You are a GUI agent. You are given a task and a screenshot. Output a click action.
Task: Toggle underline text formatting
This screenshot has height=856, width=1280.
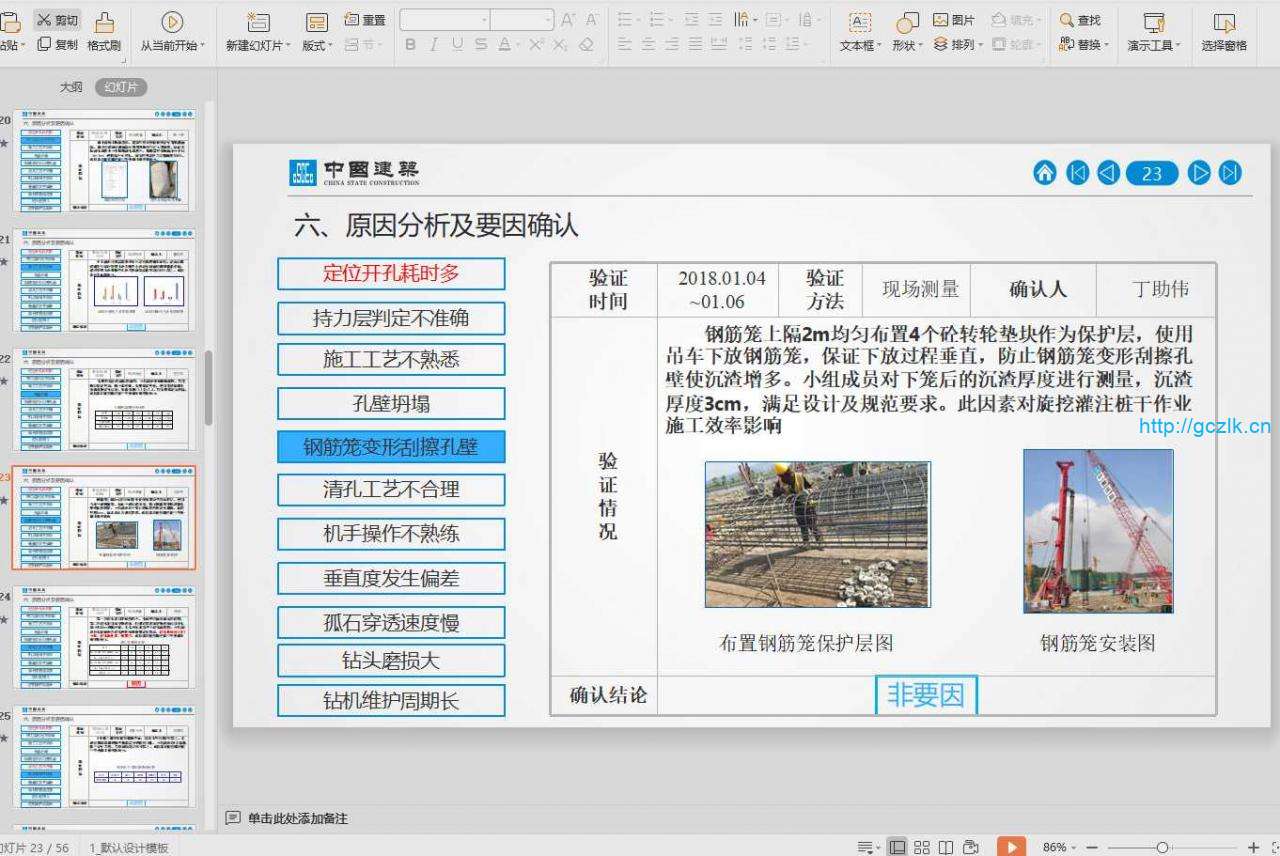pyautogui.click(x=457, y=45)
